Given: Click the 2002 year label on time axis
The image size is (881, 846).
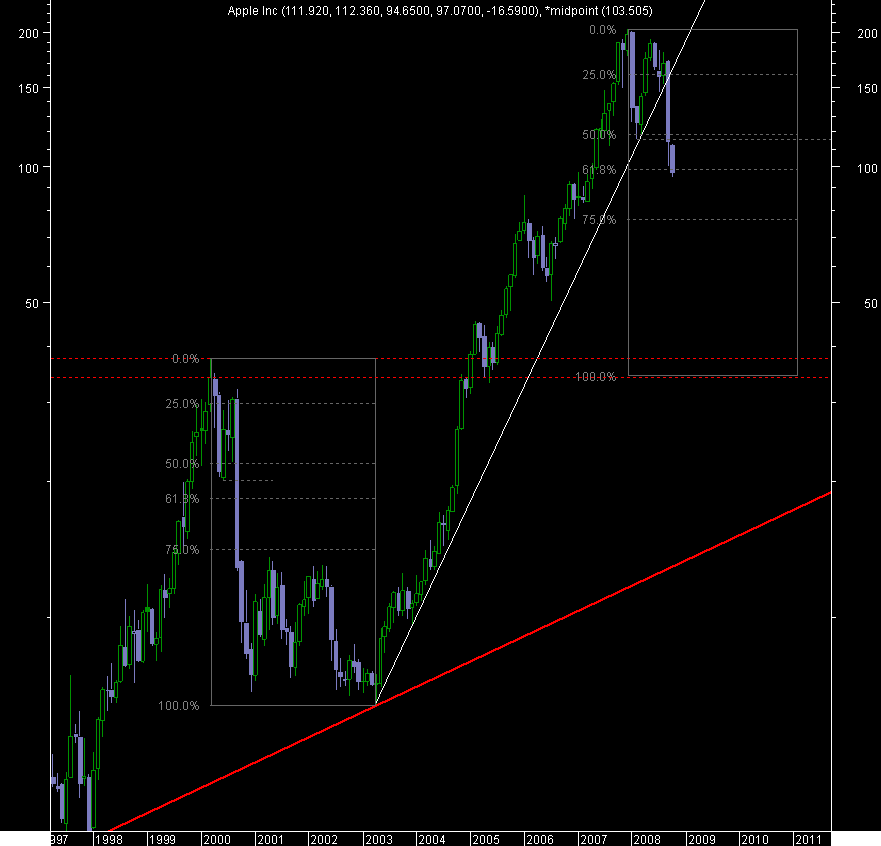Looking at the screenshot, I should pos(324,839).
